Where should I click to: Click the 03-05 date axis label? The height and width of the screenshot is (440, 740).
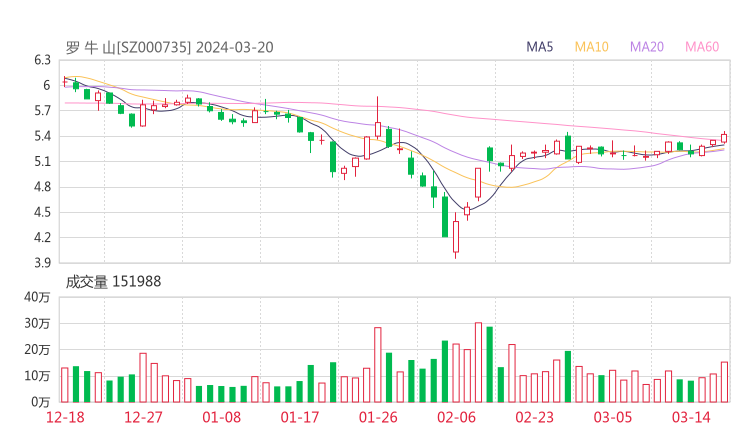(x=613, y=417)
